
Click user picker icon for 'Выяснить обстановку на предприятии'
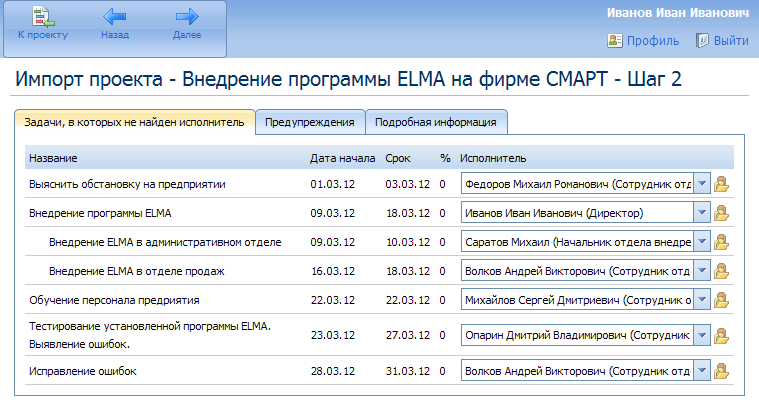point(721,184)
